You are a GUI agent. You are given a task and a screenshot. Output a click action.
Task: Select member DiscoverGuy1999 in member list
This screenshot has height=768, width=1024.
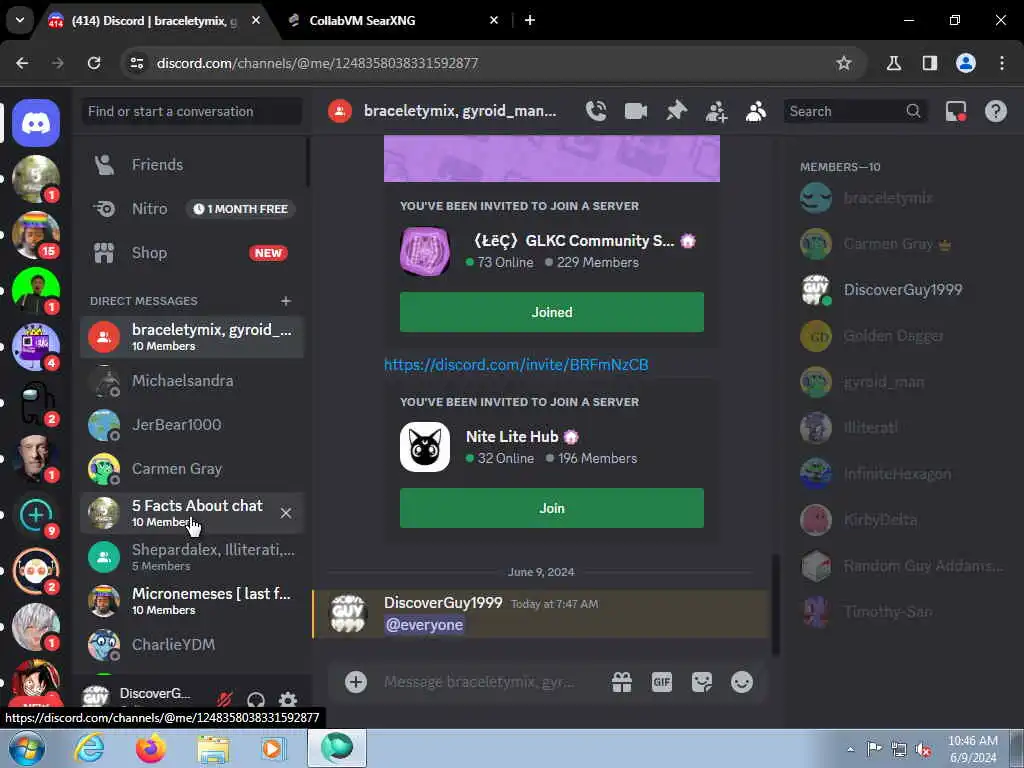(904, 290)
